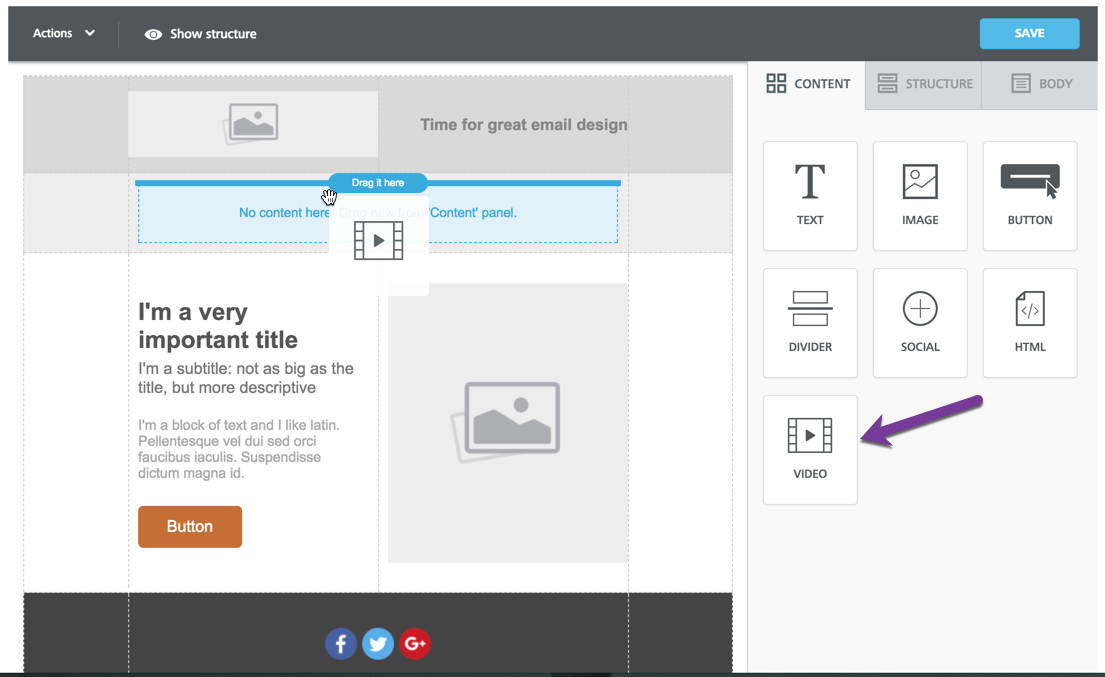Select the Button content block
1105x677 pixels.
(1030, 196)
